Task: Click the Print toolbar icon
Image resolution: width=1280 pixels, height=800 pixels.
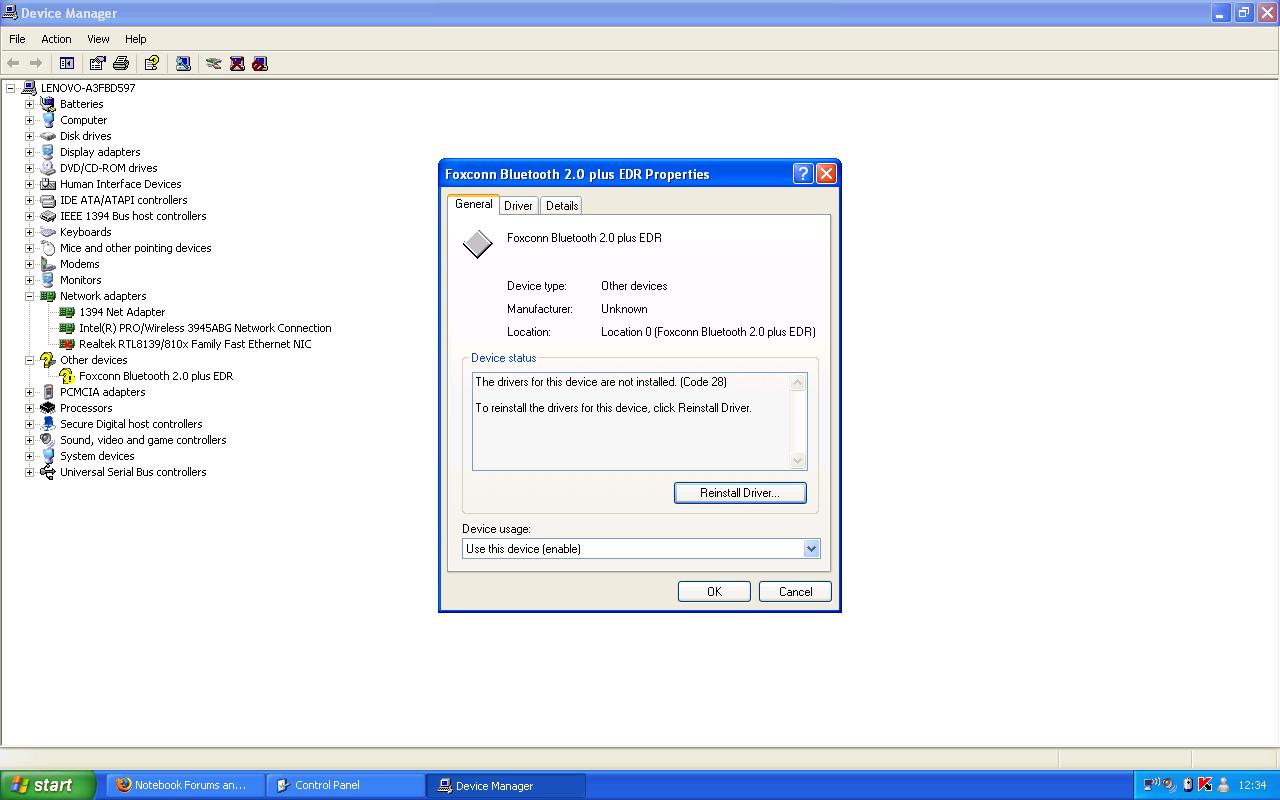Action: (121, 63)
